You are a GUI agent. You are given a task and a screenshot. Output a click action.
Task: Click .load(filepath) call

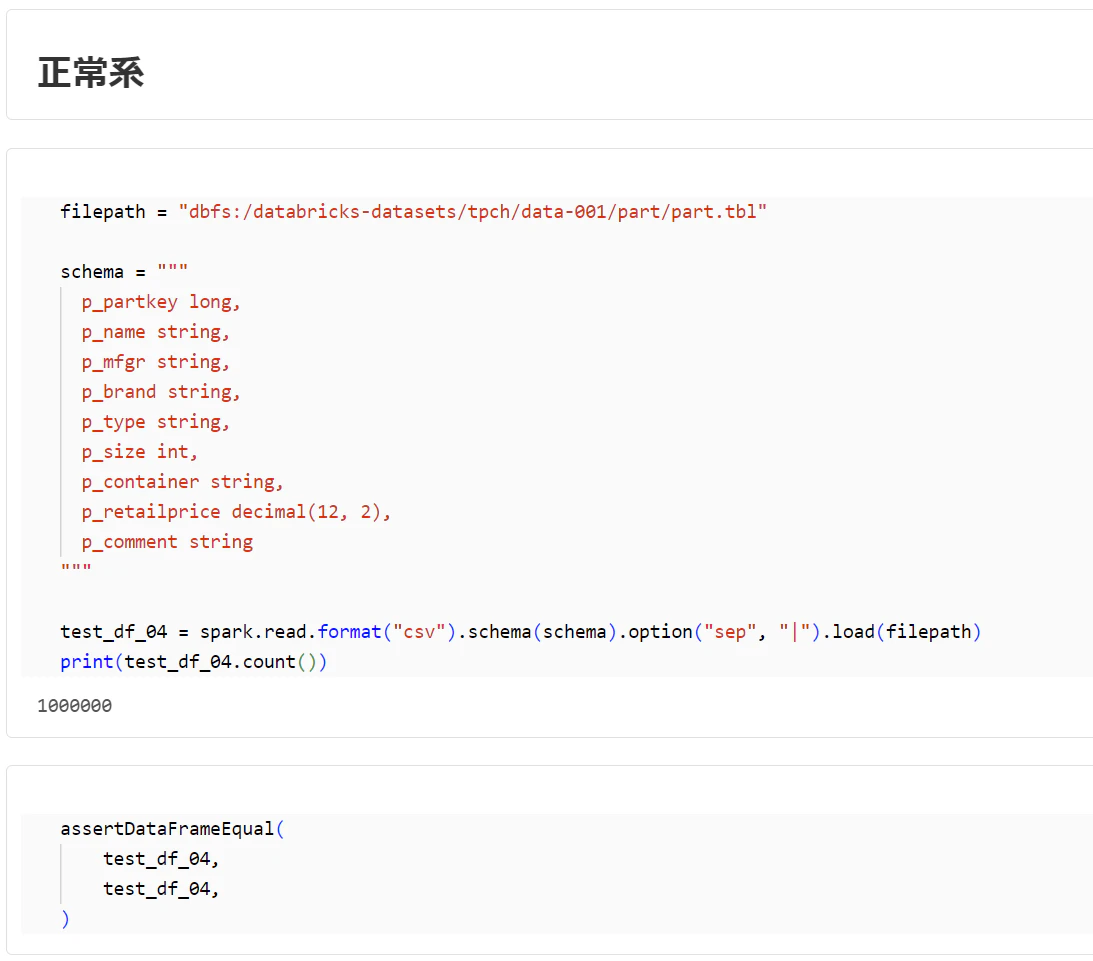coord(902,632)
